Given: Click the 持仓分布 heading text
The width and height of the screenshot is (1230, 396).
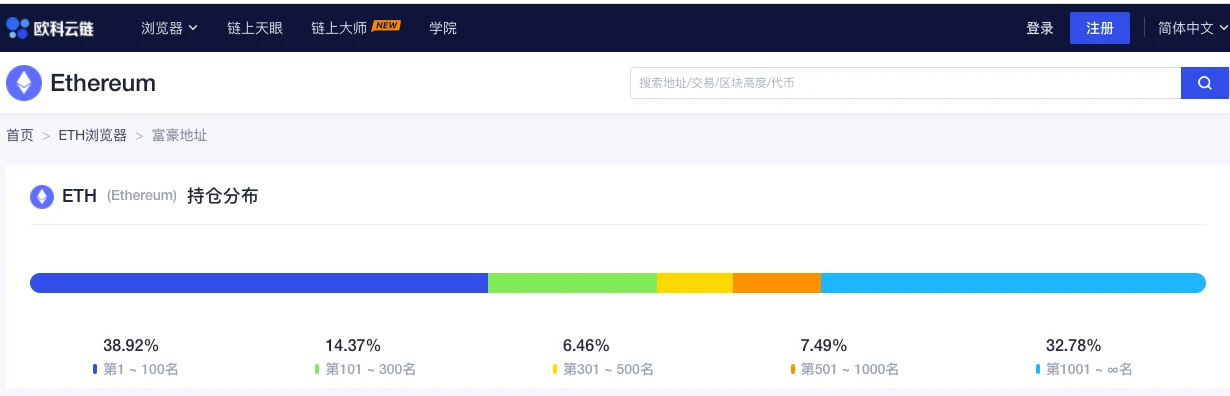Looking at the screenshot, I should [222, 196].
